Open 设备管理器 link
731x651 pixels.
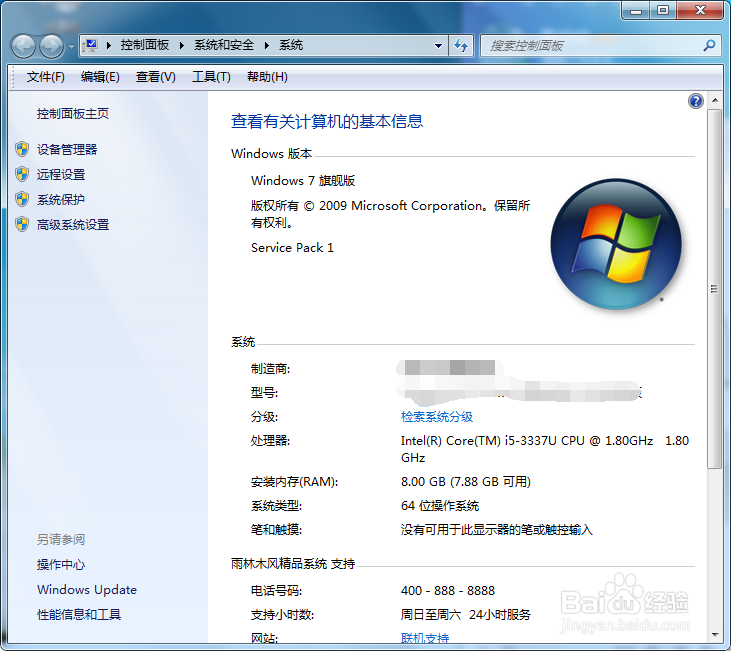click(67, 149)
